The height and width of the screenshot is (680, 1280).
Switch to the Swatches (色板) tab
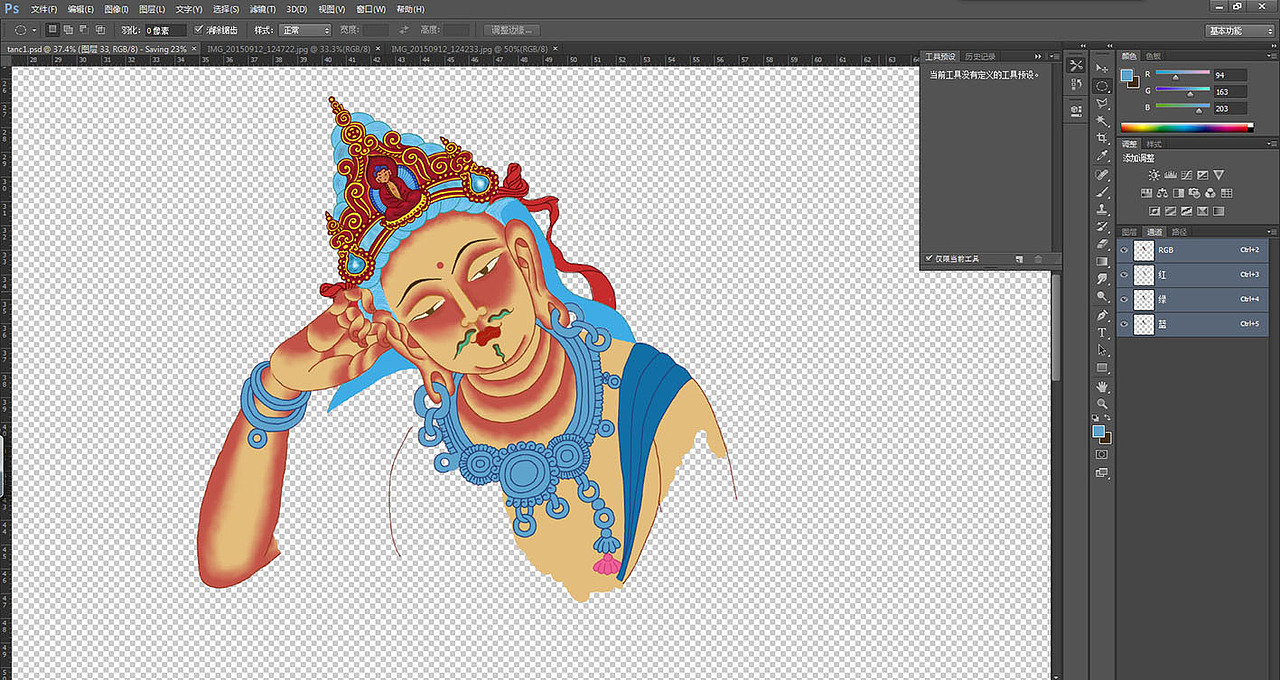click(x=1153, y=56)
